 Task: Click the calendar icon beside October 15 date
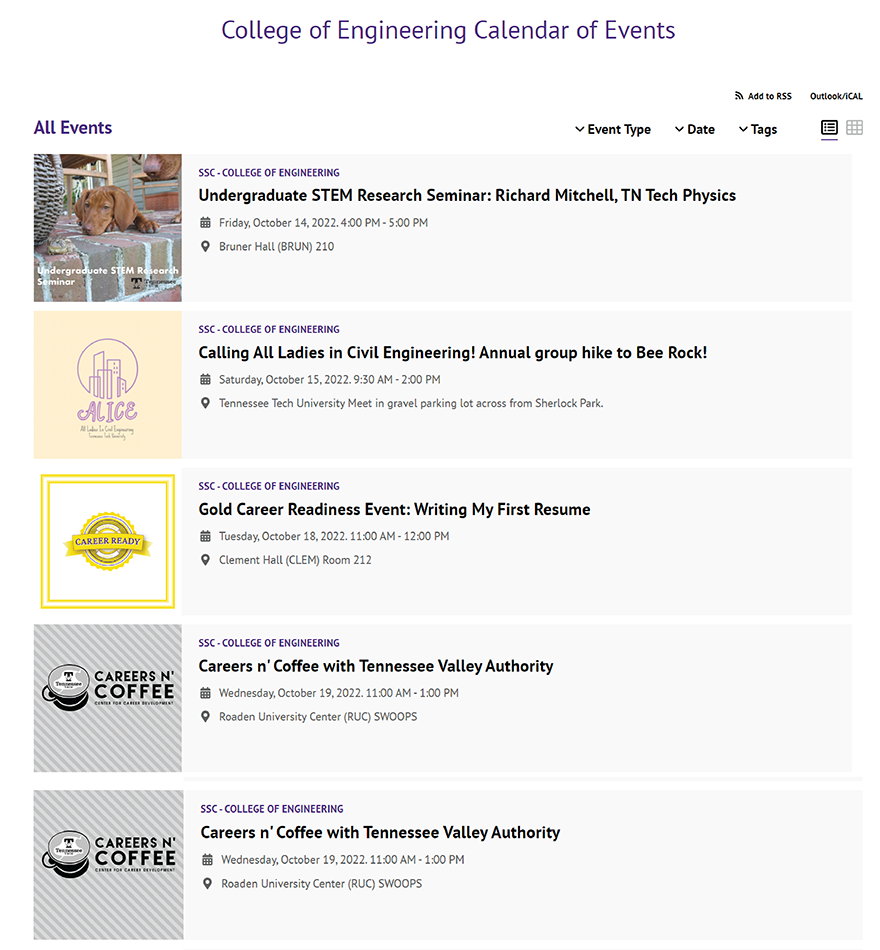click(206, 380)
